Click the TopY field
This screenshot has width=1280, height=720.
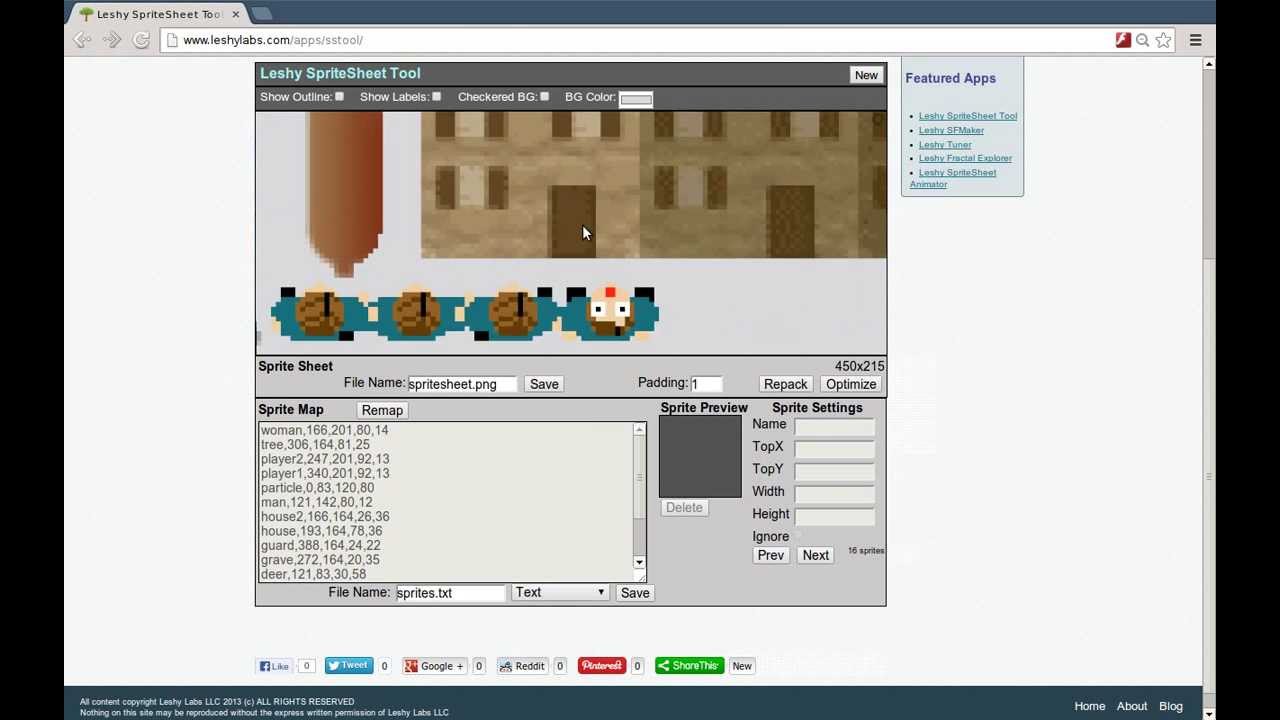click(x=834, y=470)
